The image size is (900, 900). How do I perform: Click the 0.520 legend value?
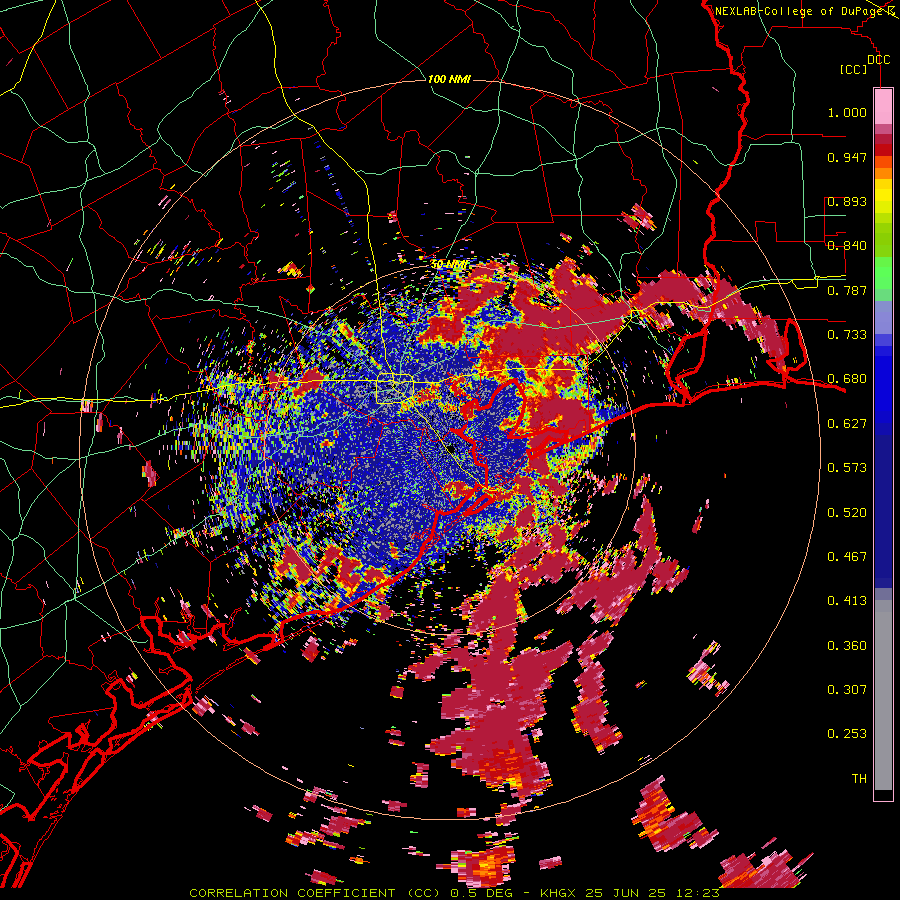(x=847, y=513)
